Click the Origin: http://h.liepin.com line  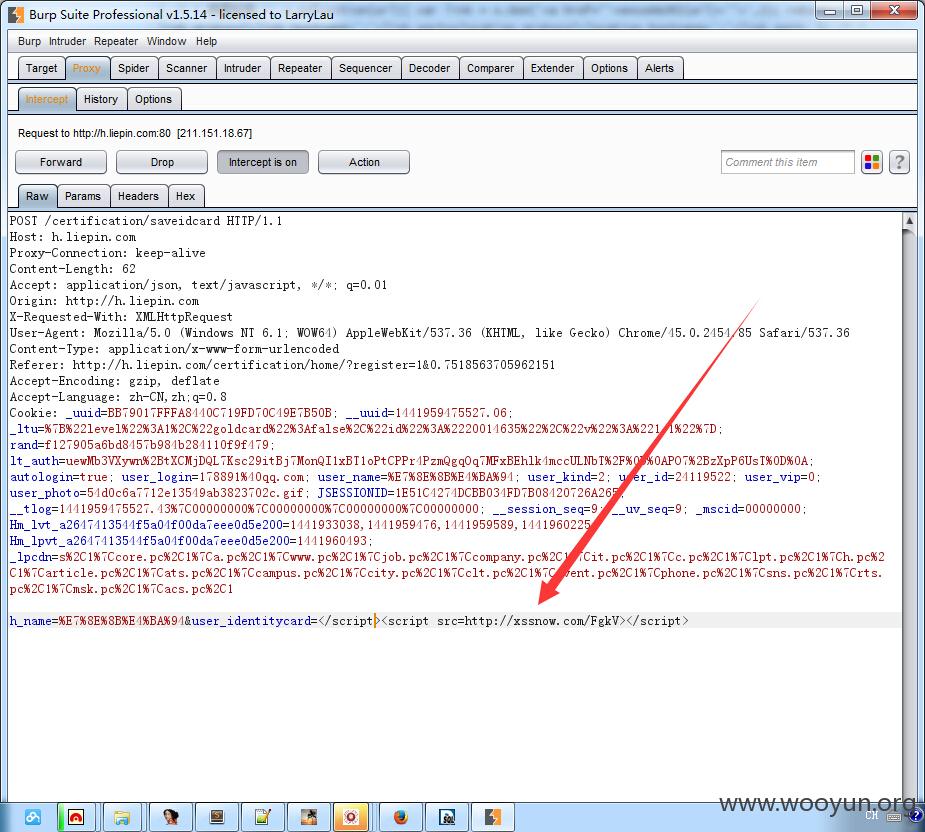[x=104, y=301]
